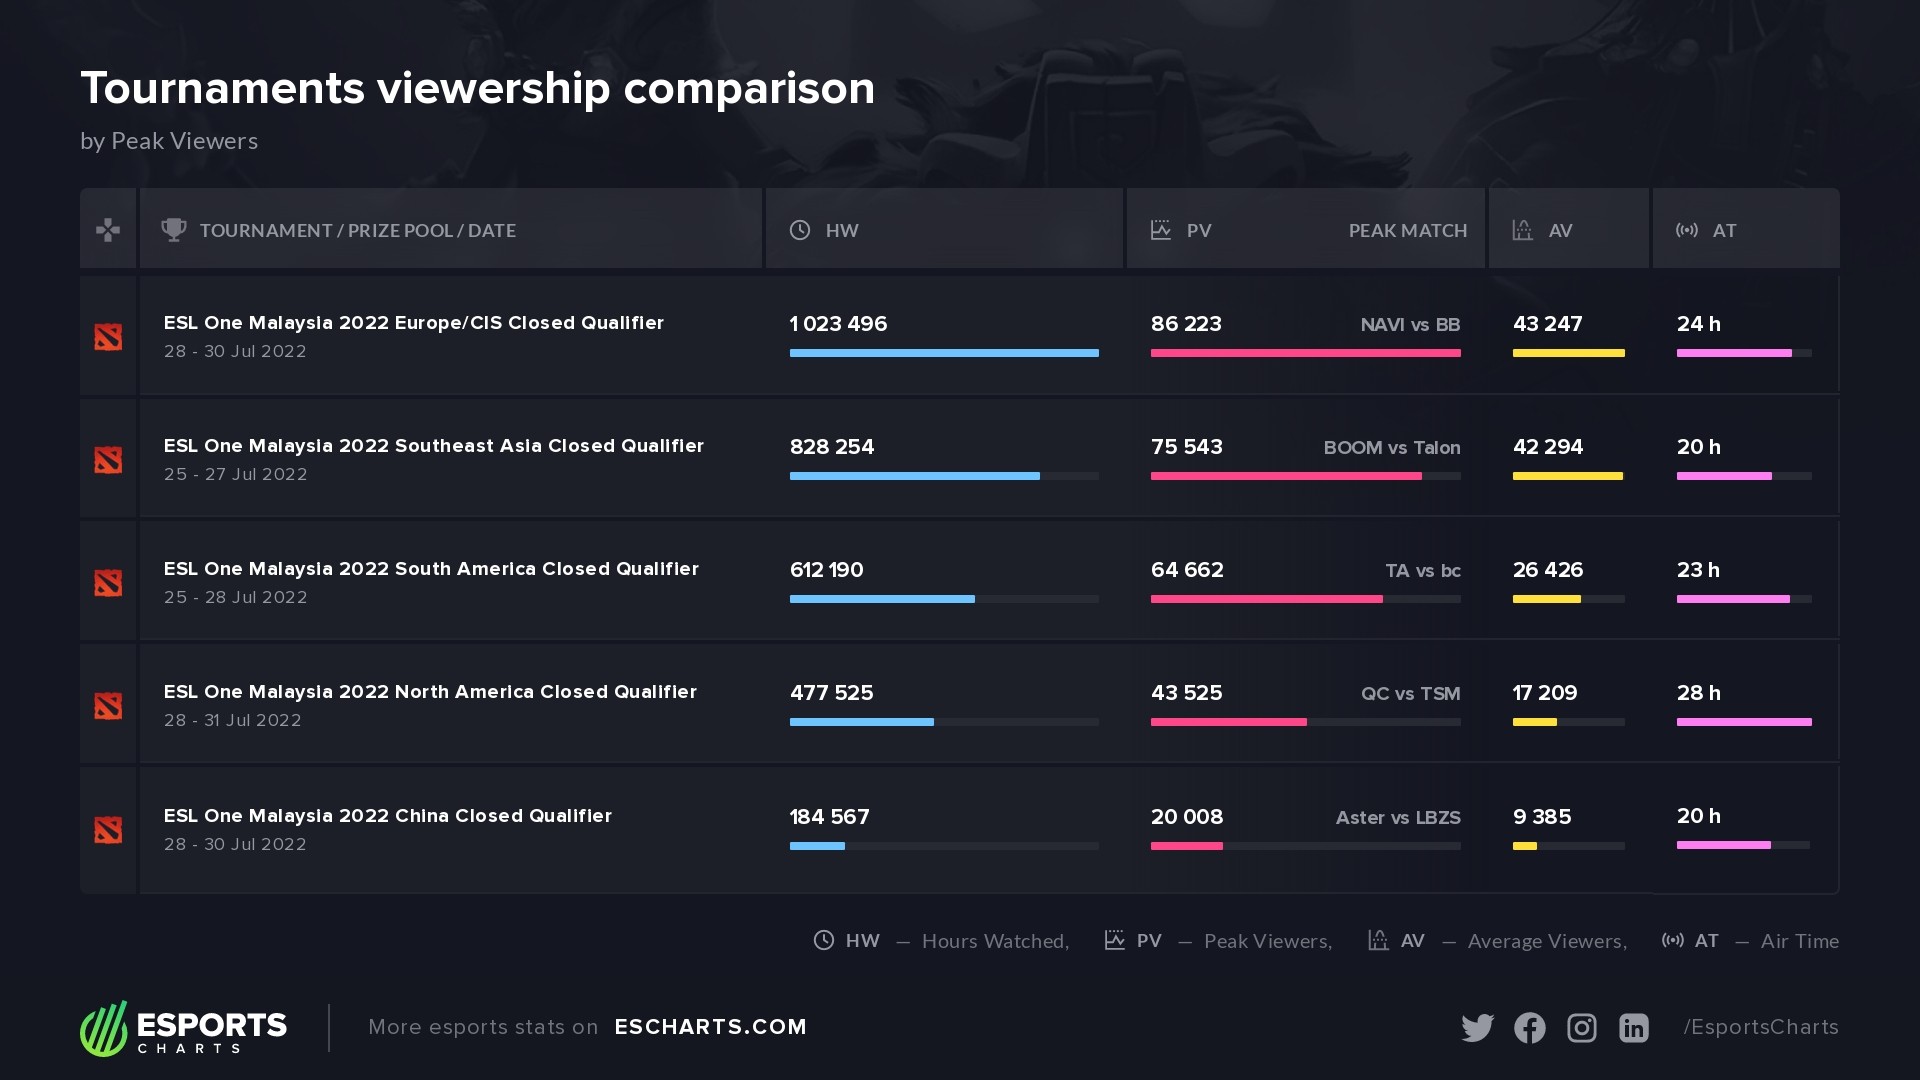Image resolution: width=1920 pixels, height=1080 pixels.
Task: Click the clock icon beside the HW header
Action: pyautogui.click(x=800, y=230)
